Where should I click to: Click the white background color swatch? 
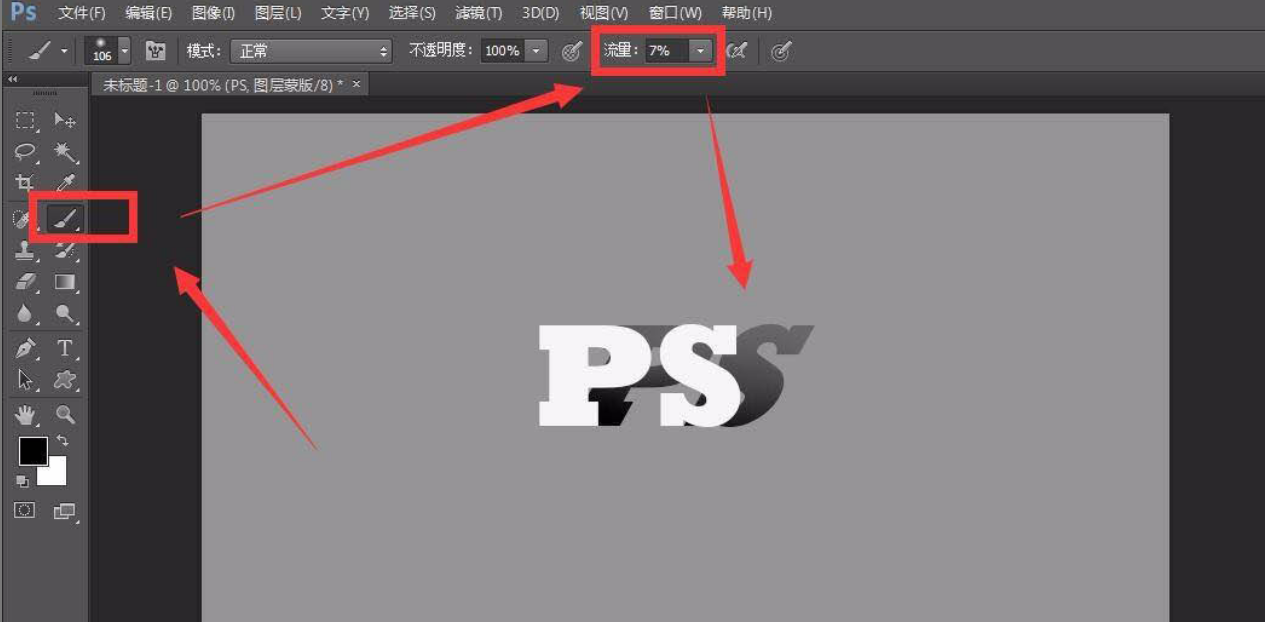tap(55, 473)
